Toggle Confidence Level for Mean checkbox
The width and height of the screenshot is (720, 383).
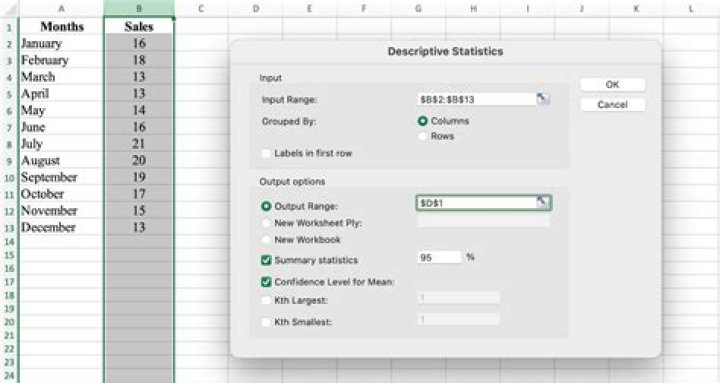[x=266, y=282]
